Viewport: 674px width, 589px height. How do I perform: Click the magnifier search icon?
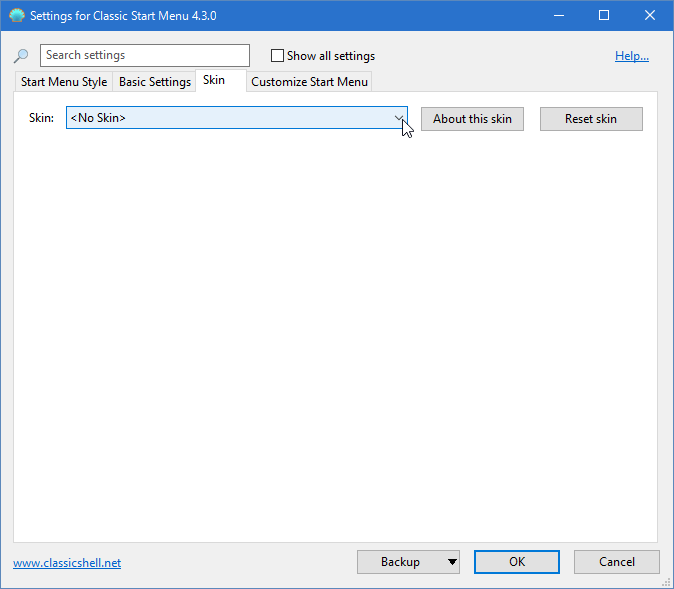(x=21, y=56)
